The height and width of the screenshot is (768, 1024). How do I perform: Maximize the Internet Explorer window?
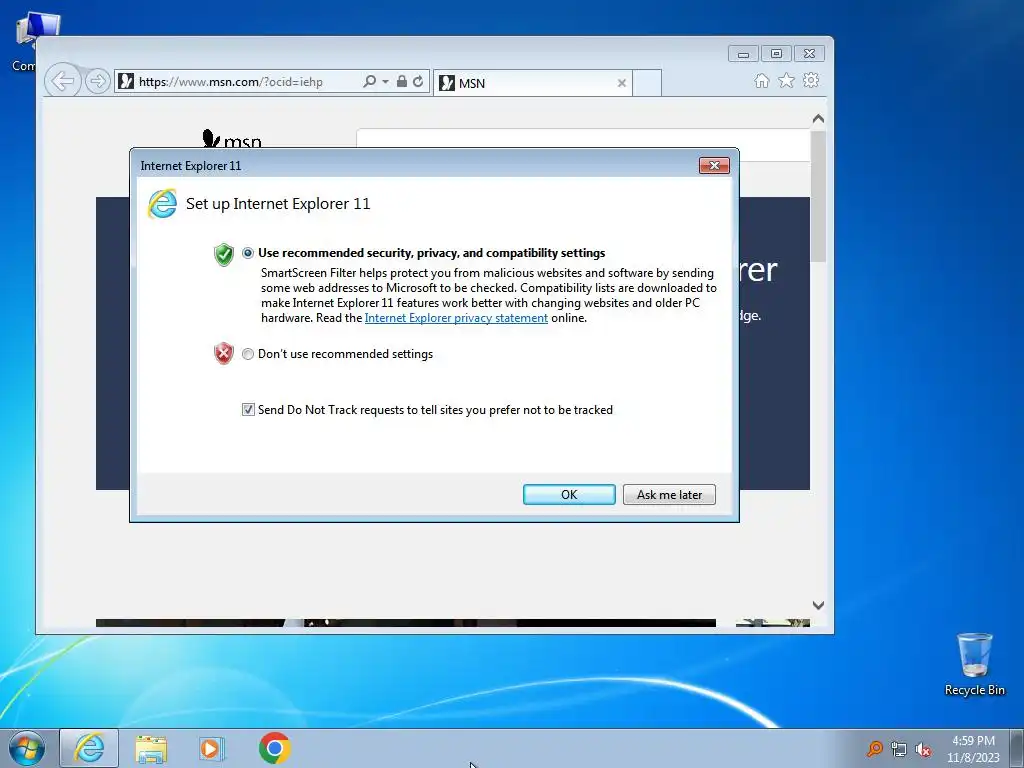coord(776,54)
